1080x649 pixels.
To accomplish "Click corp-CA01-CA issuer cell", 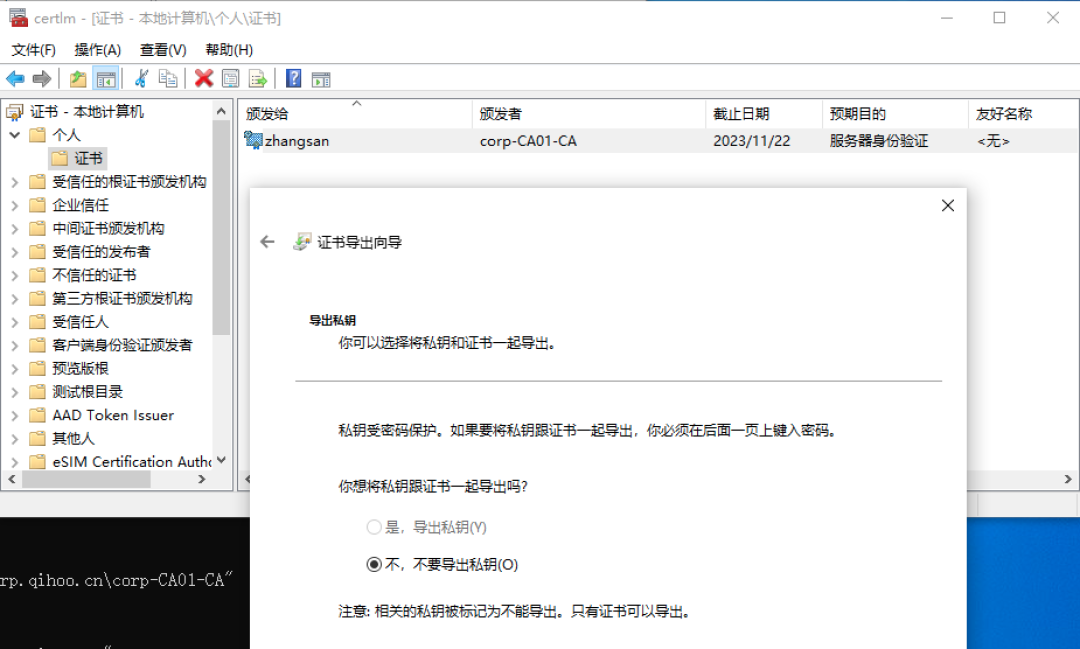I will (x=528, y=141).
